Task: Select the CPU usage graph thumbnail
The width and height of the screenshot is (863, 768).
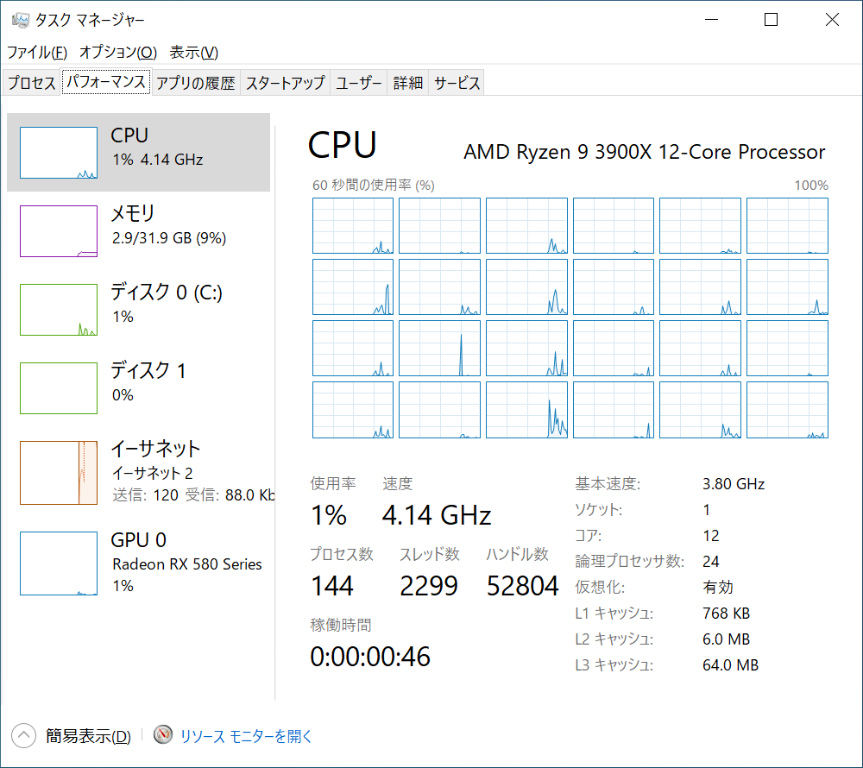Action: [59, 152]
